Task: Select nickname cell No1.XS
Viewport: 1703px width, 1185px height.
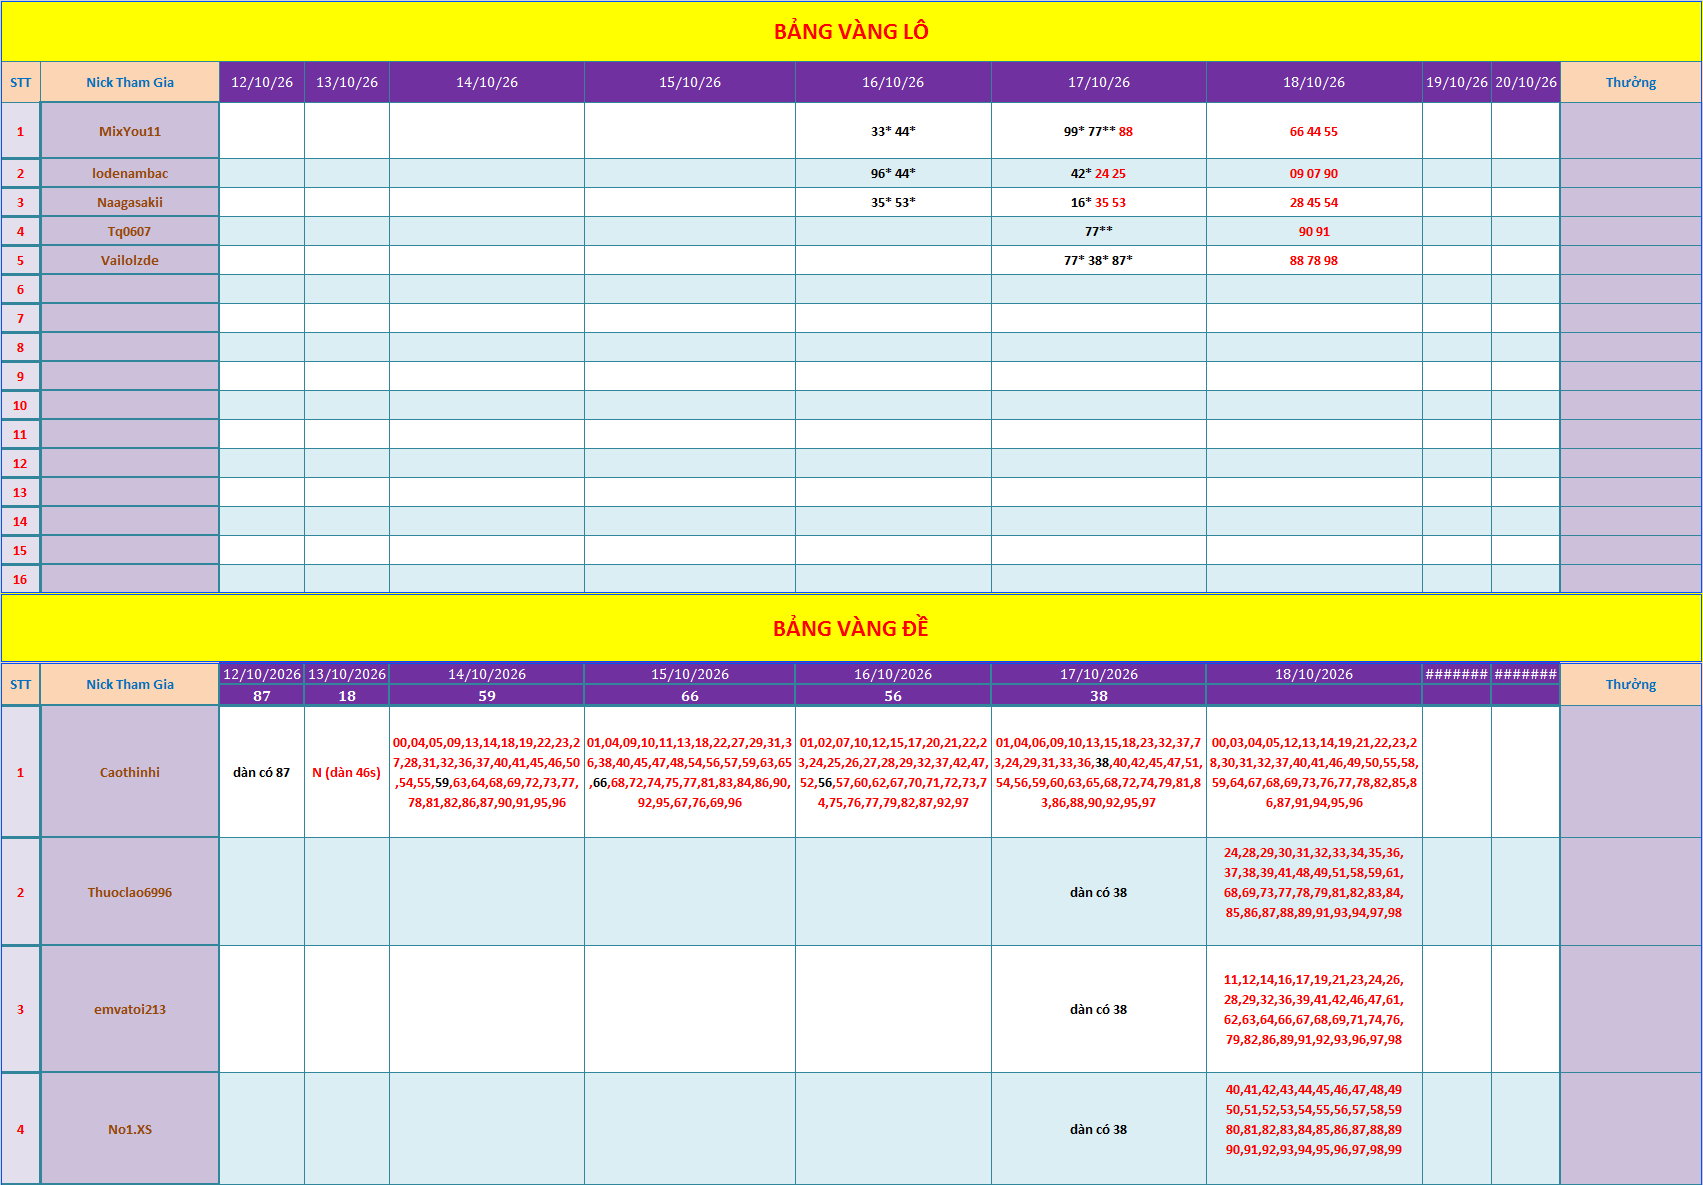Action: pyautogui.click(x=130, y=1129)
